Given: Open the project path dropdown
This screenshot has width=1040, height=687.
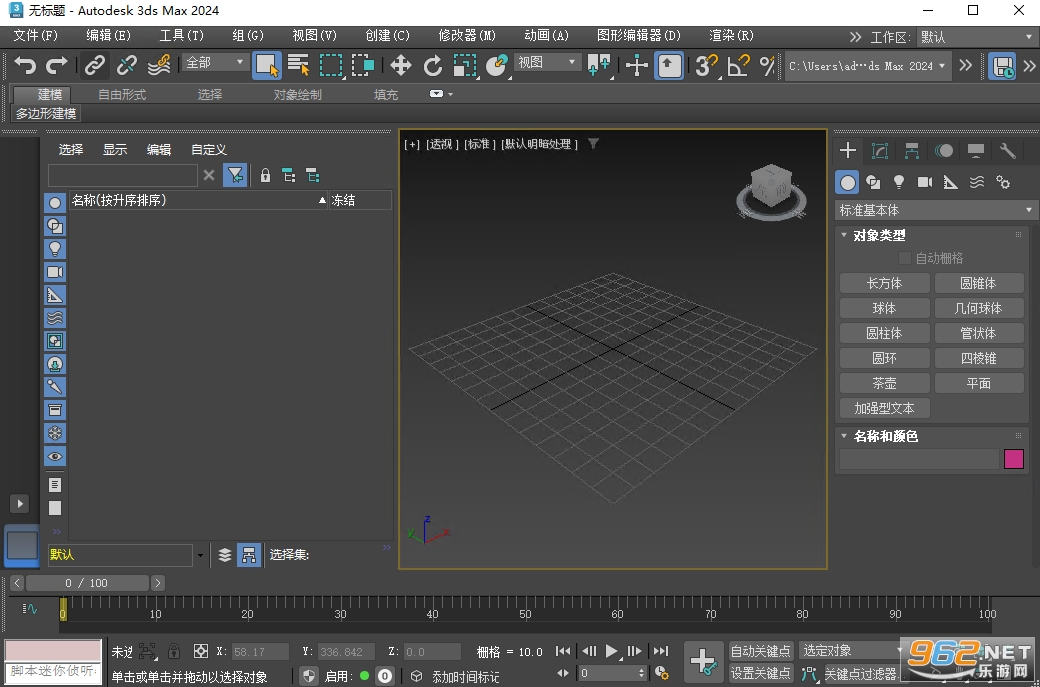Looking at the screenshot, I should click(868, 66).
